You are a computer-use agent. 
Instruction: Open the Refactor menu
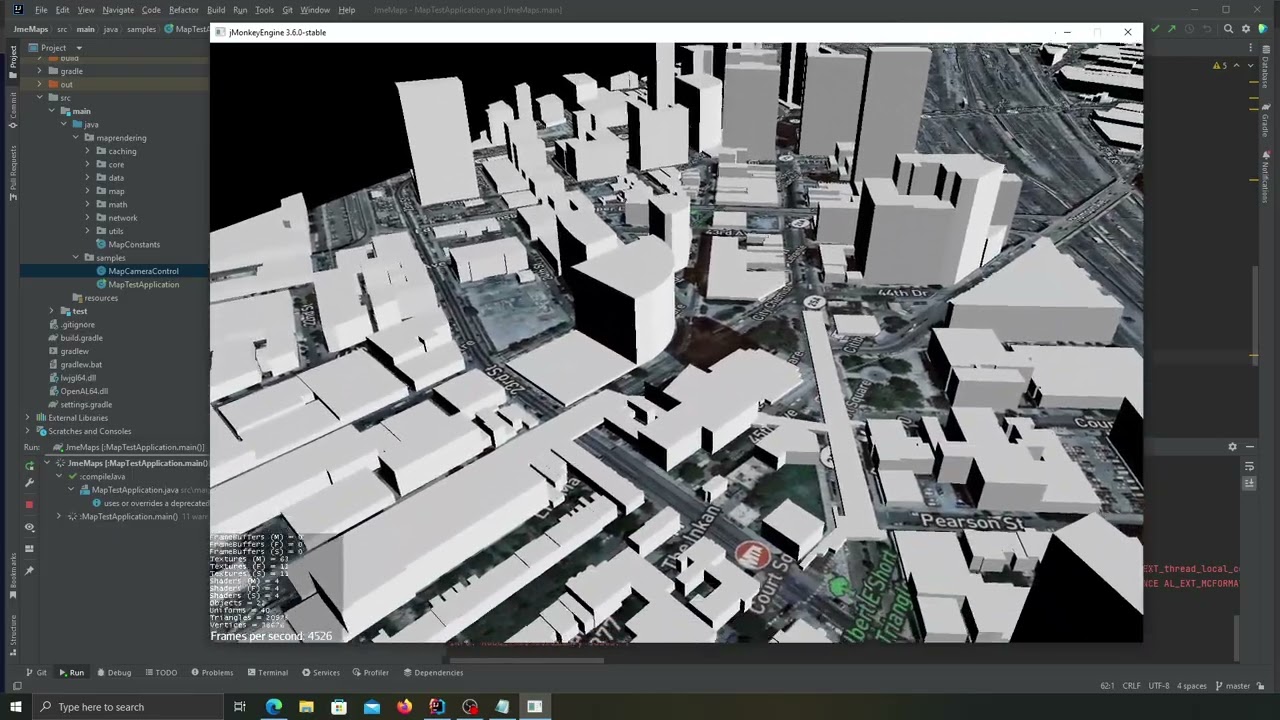[x=183, y=10]
